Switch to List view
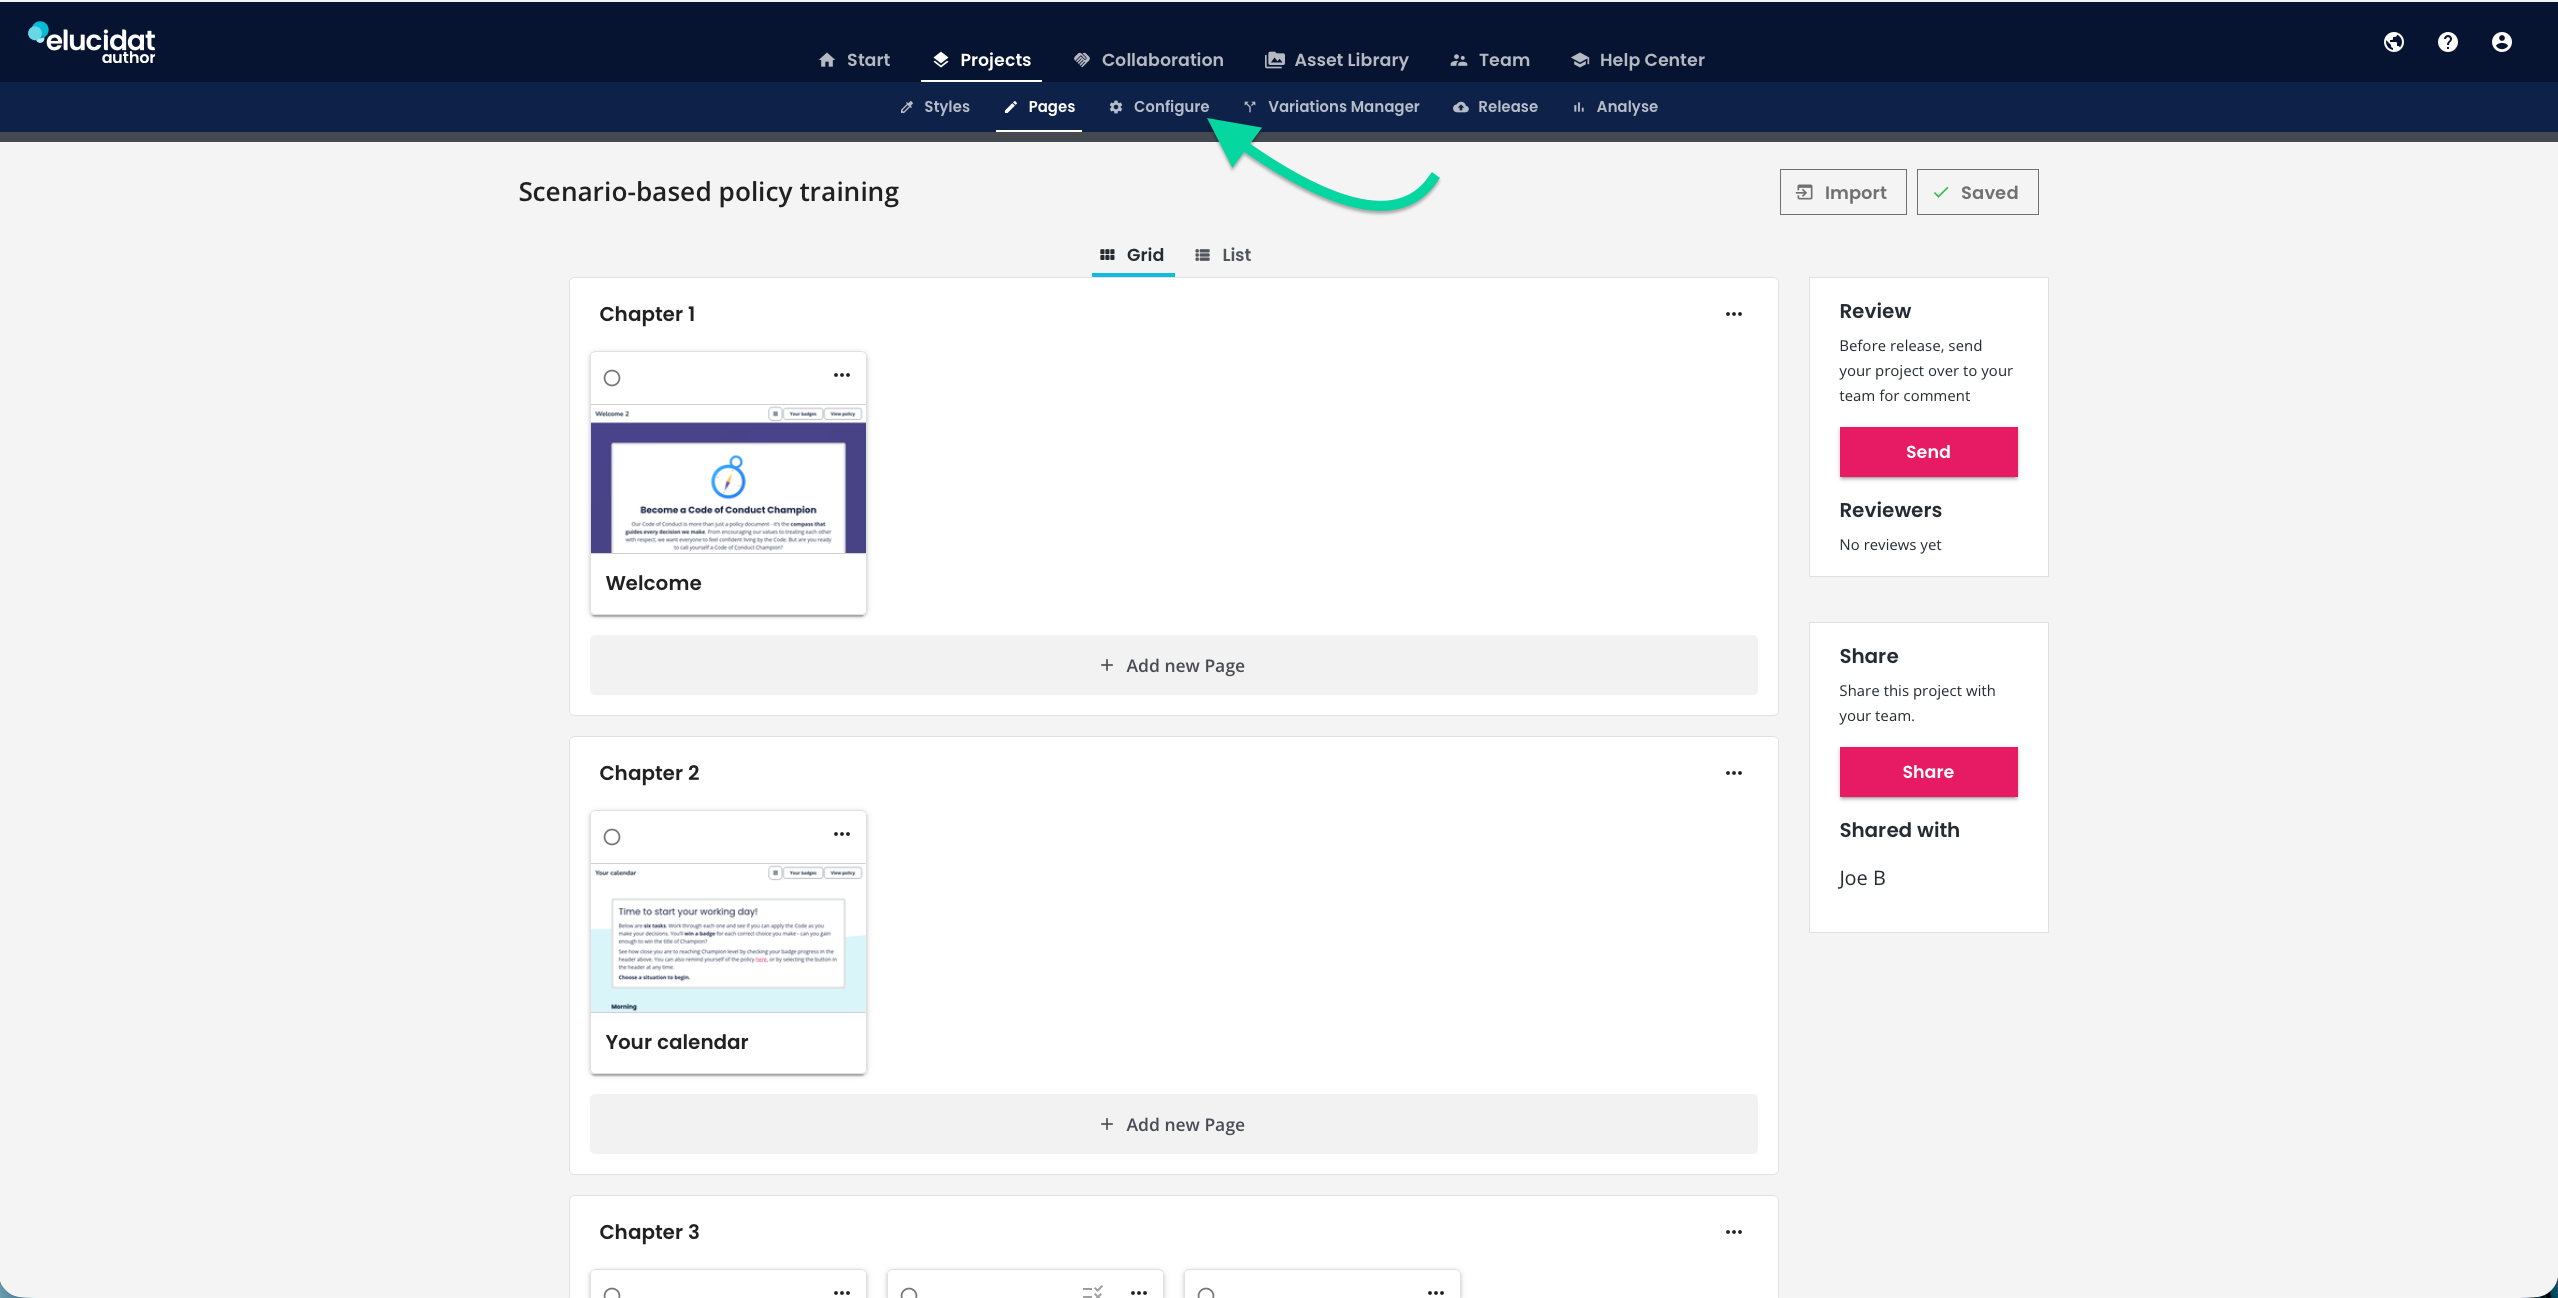The image size is (2558, 1298). click(1223, 255)
